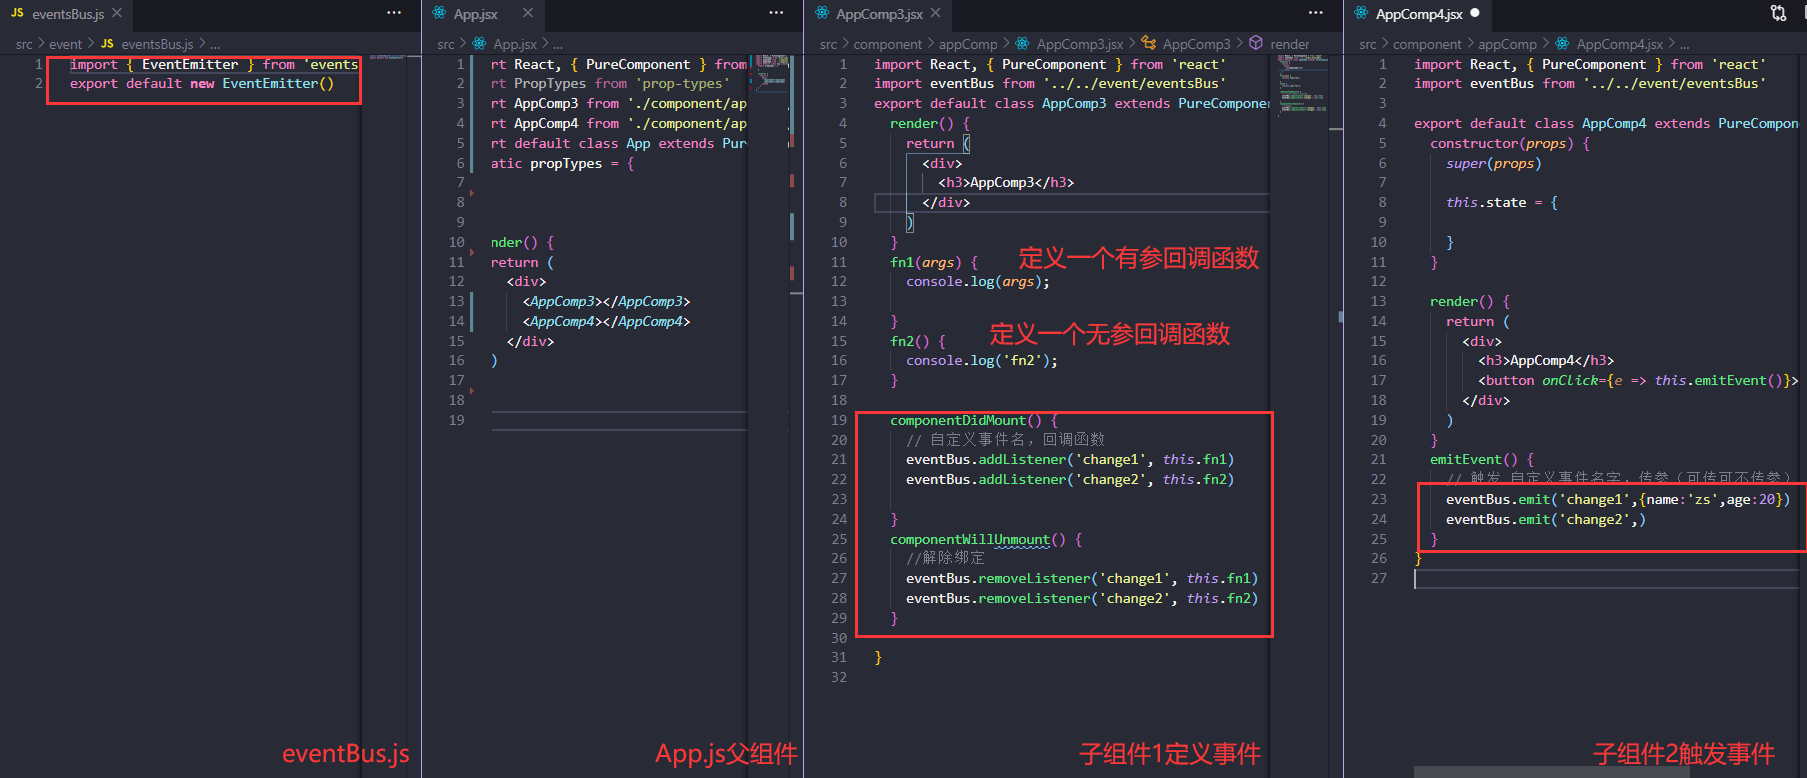Click '<AppComp3></AppComp3>' on App.jsx line 13
The width and height of the screenshot is (1807, 778).
pos(606,301)
